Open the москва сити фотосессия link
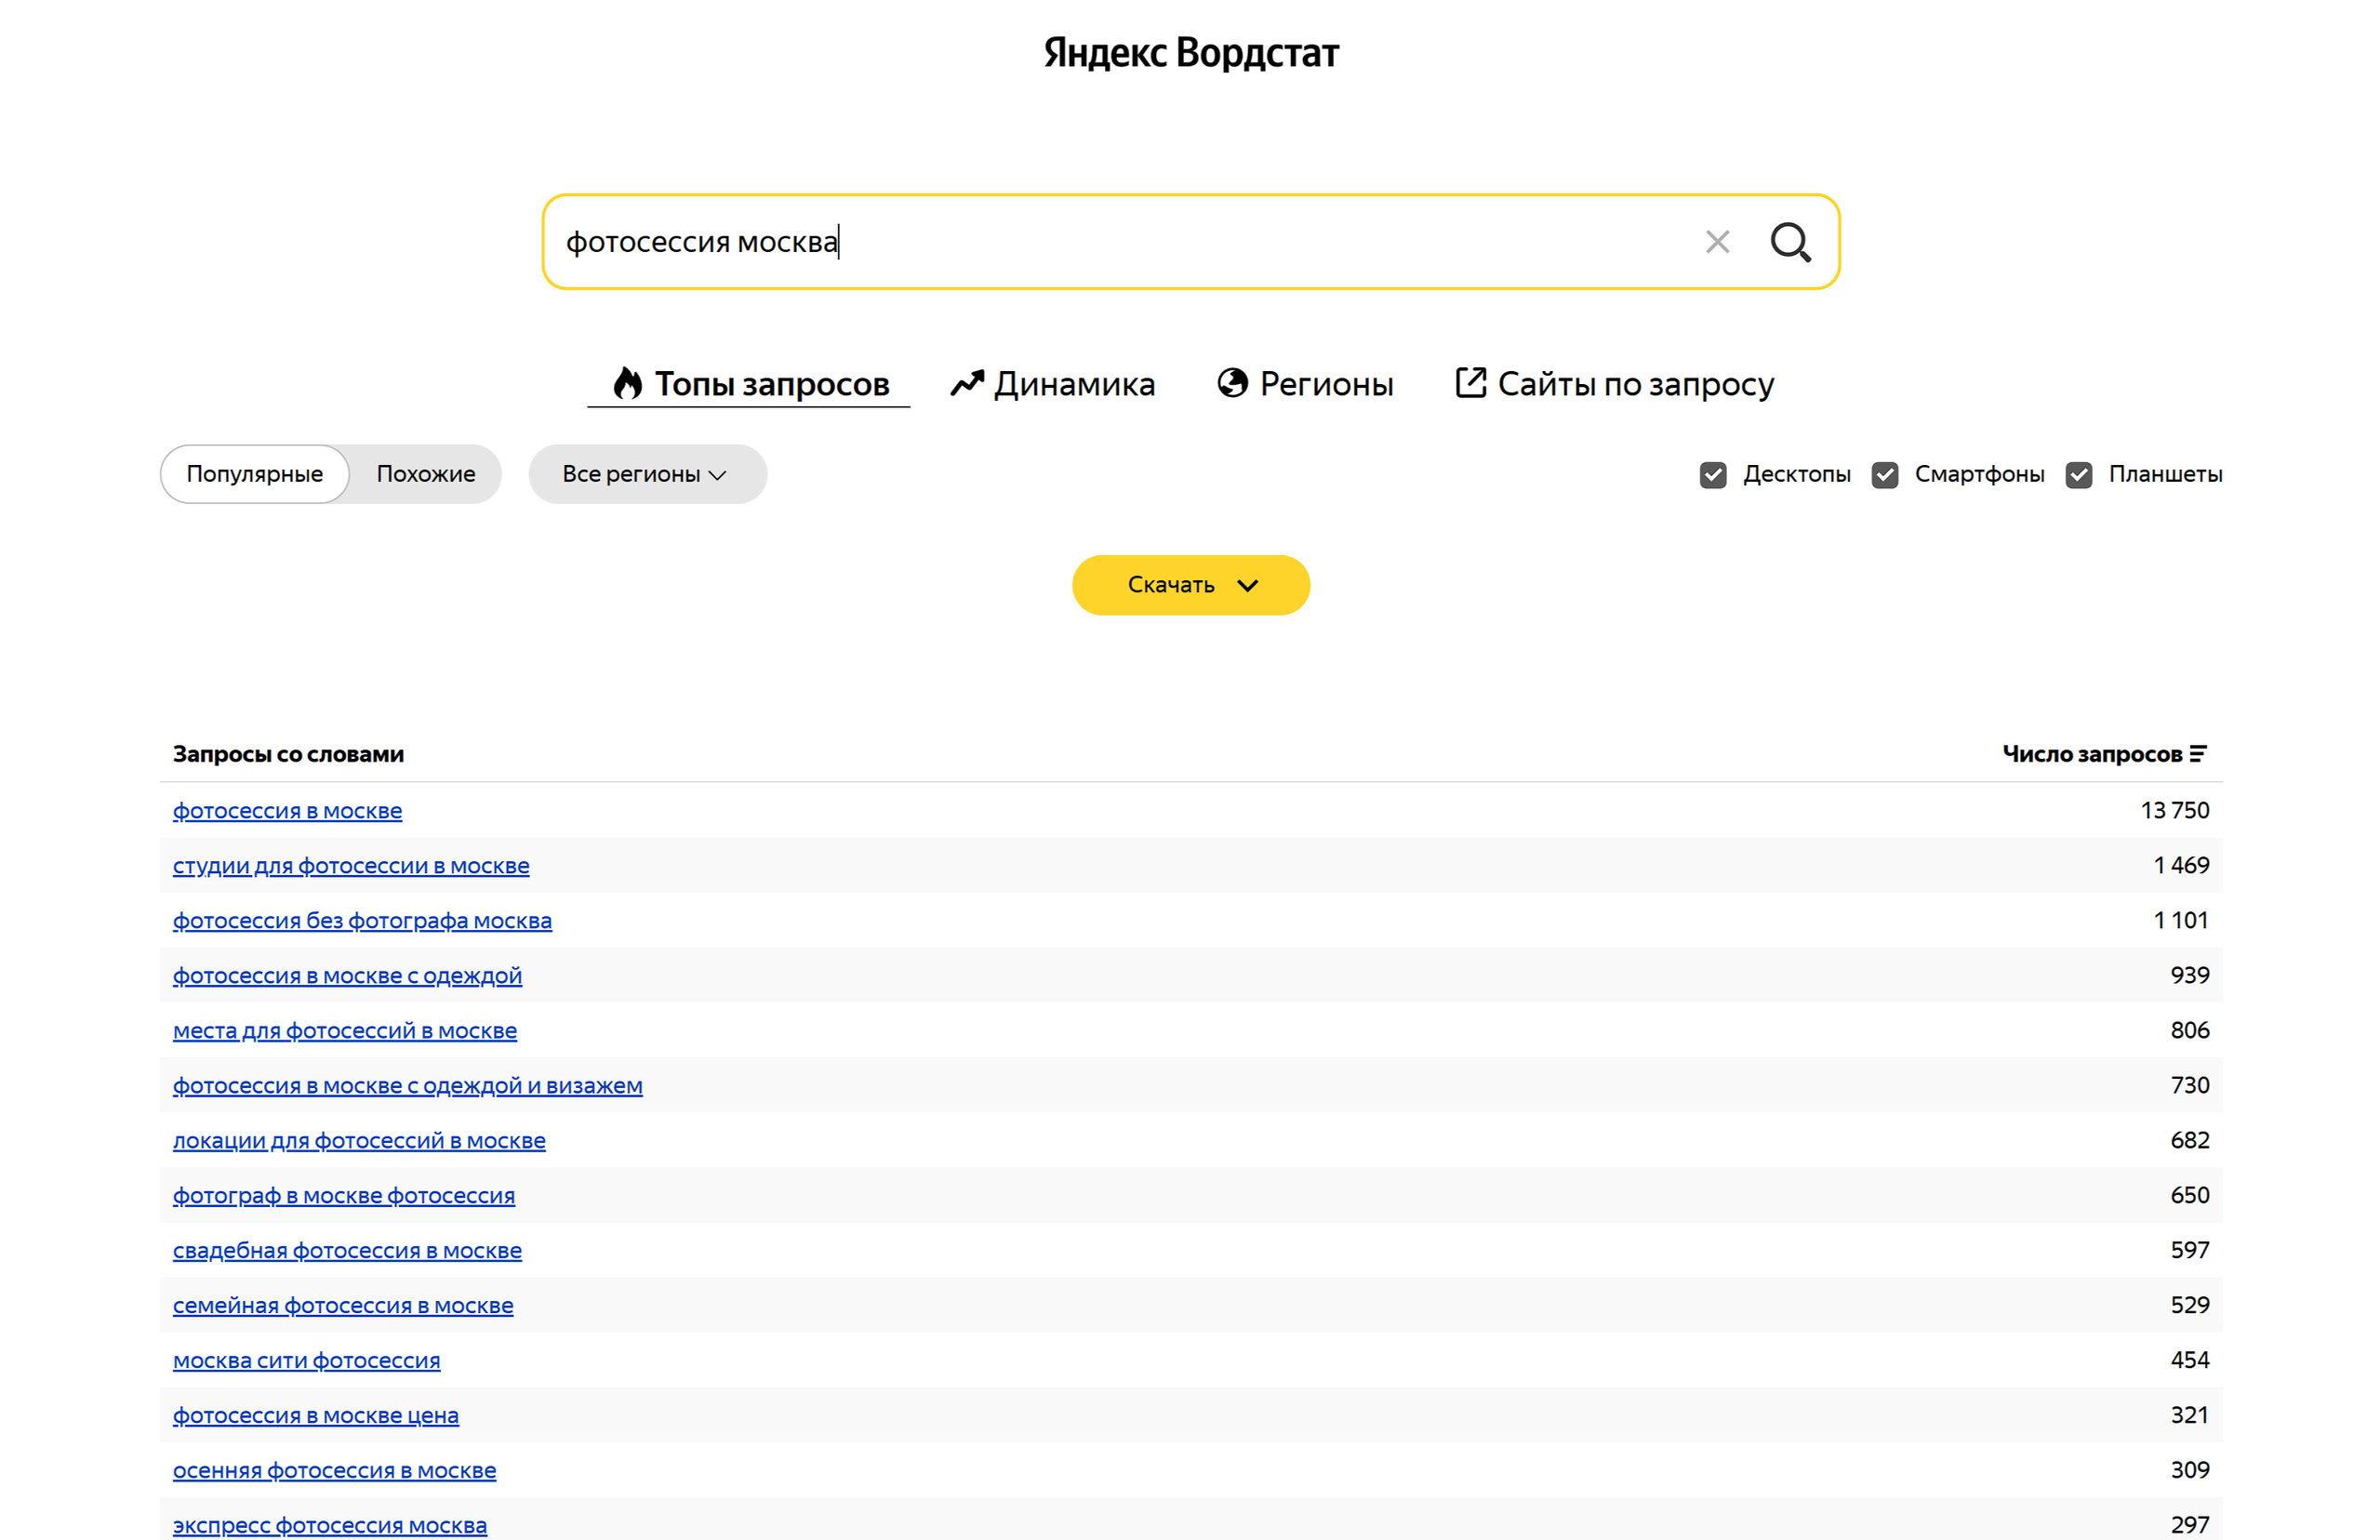Viewport: 2380px width, 1540px height. tap(307, 1361)
